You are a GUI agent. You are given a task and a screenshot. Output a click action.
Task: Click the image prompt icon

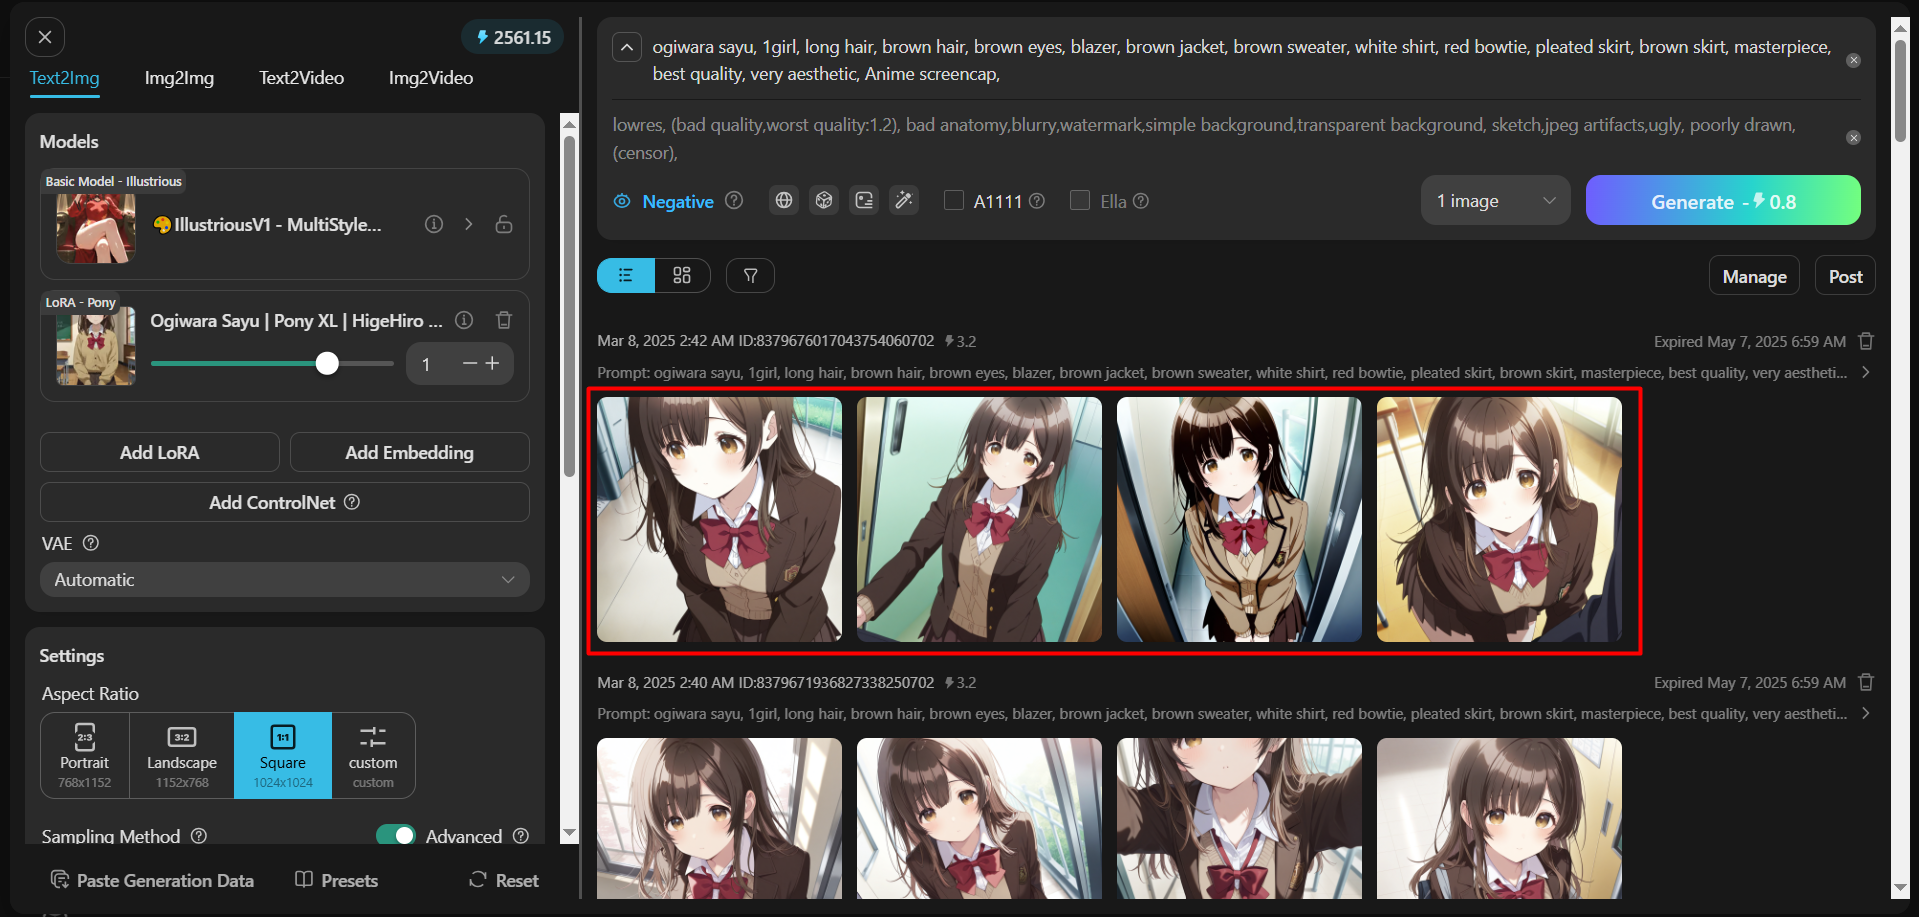click(x=864, y=200)
